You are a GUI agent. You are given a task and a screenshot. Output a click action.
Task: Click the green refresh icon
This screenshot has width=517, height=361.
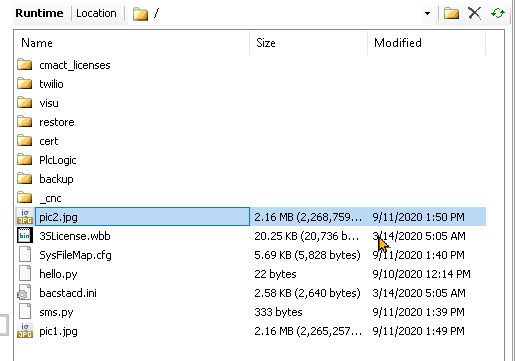tap(498, 13)
